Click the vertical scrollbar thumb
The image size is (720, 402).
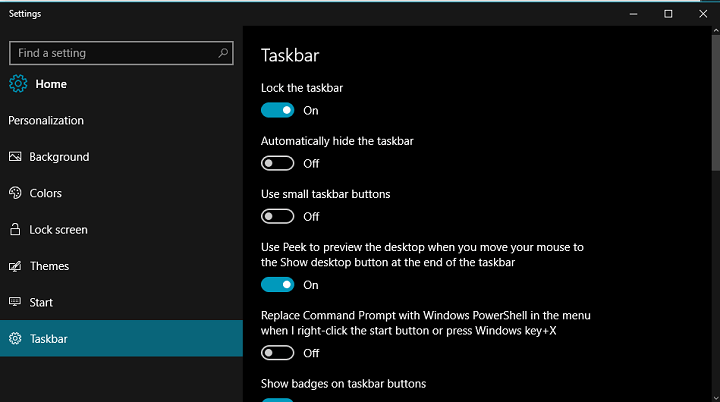(x=716, y=102)
